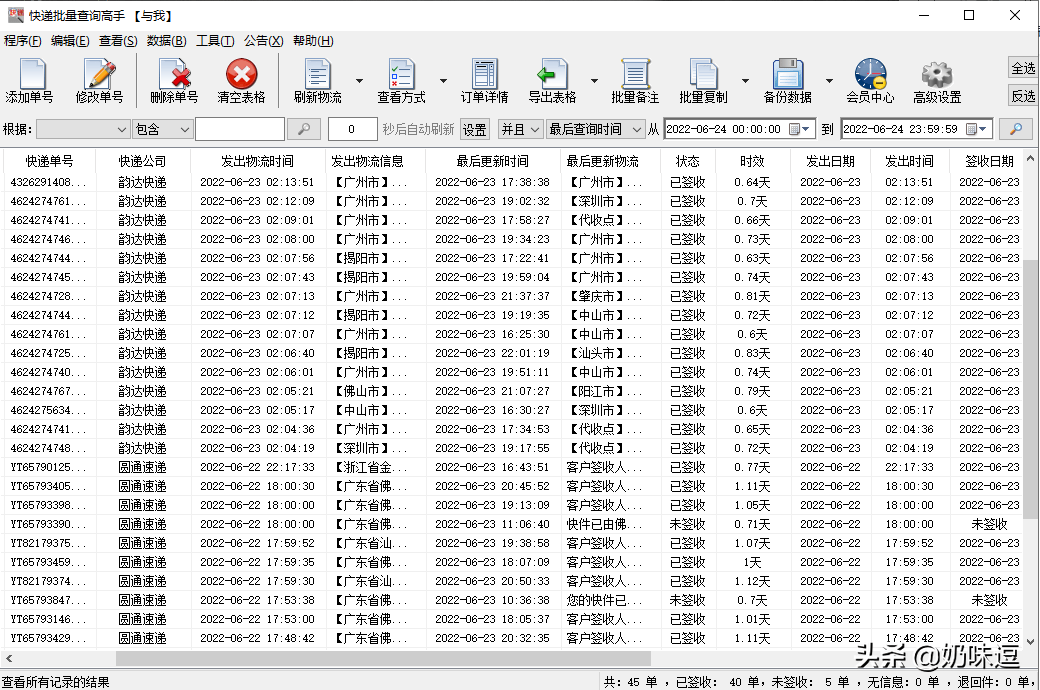Open the 工具(T) menu
Screen dimensions: 1040x690
coord(215,40)
